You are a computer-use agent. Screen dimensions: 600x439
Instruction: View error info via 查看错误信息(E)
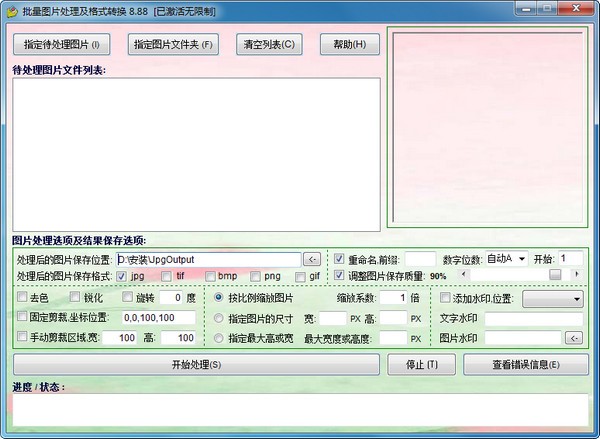526,364
